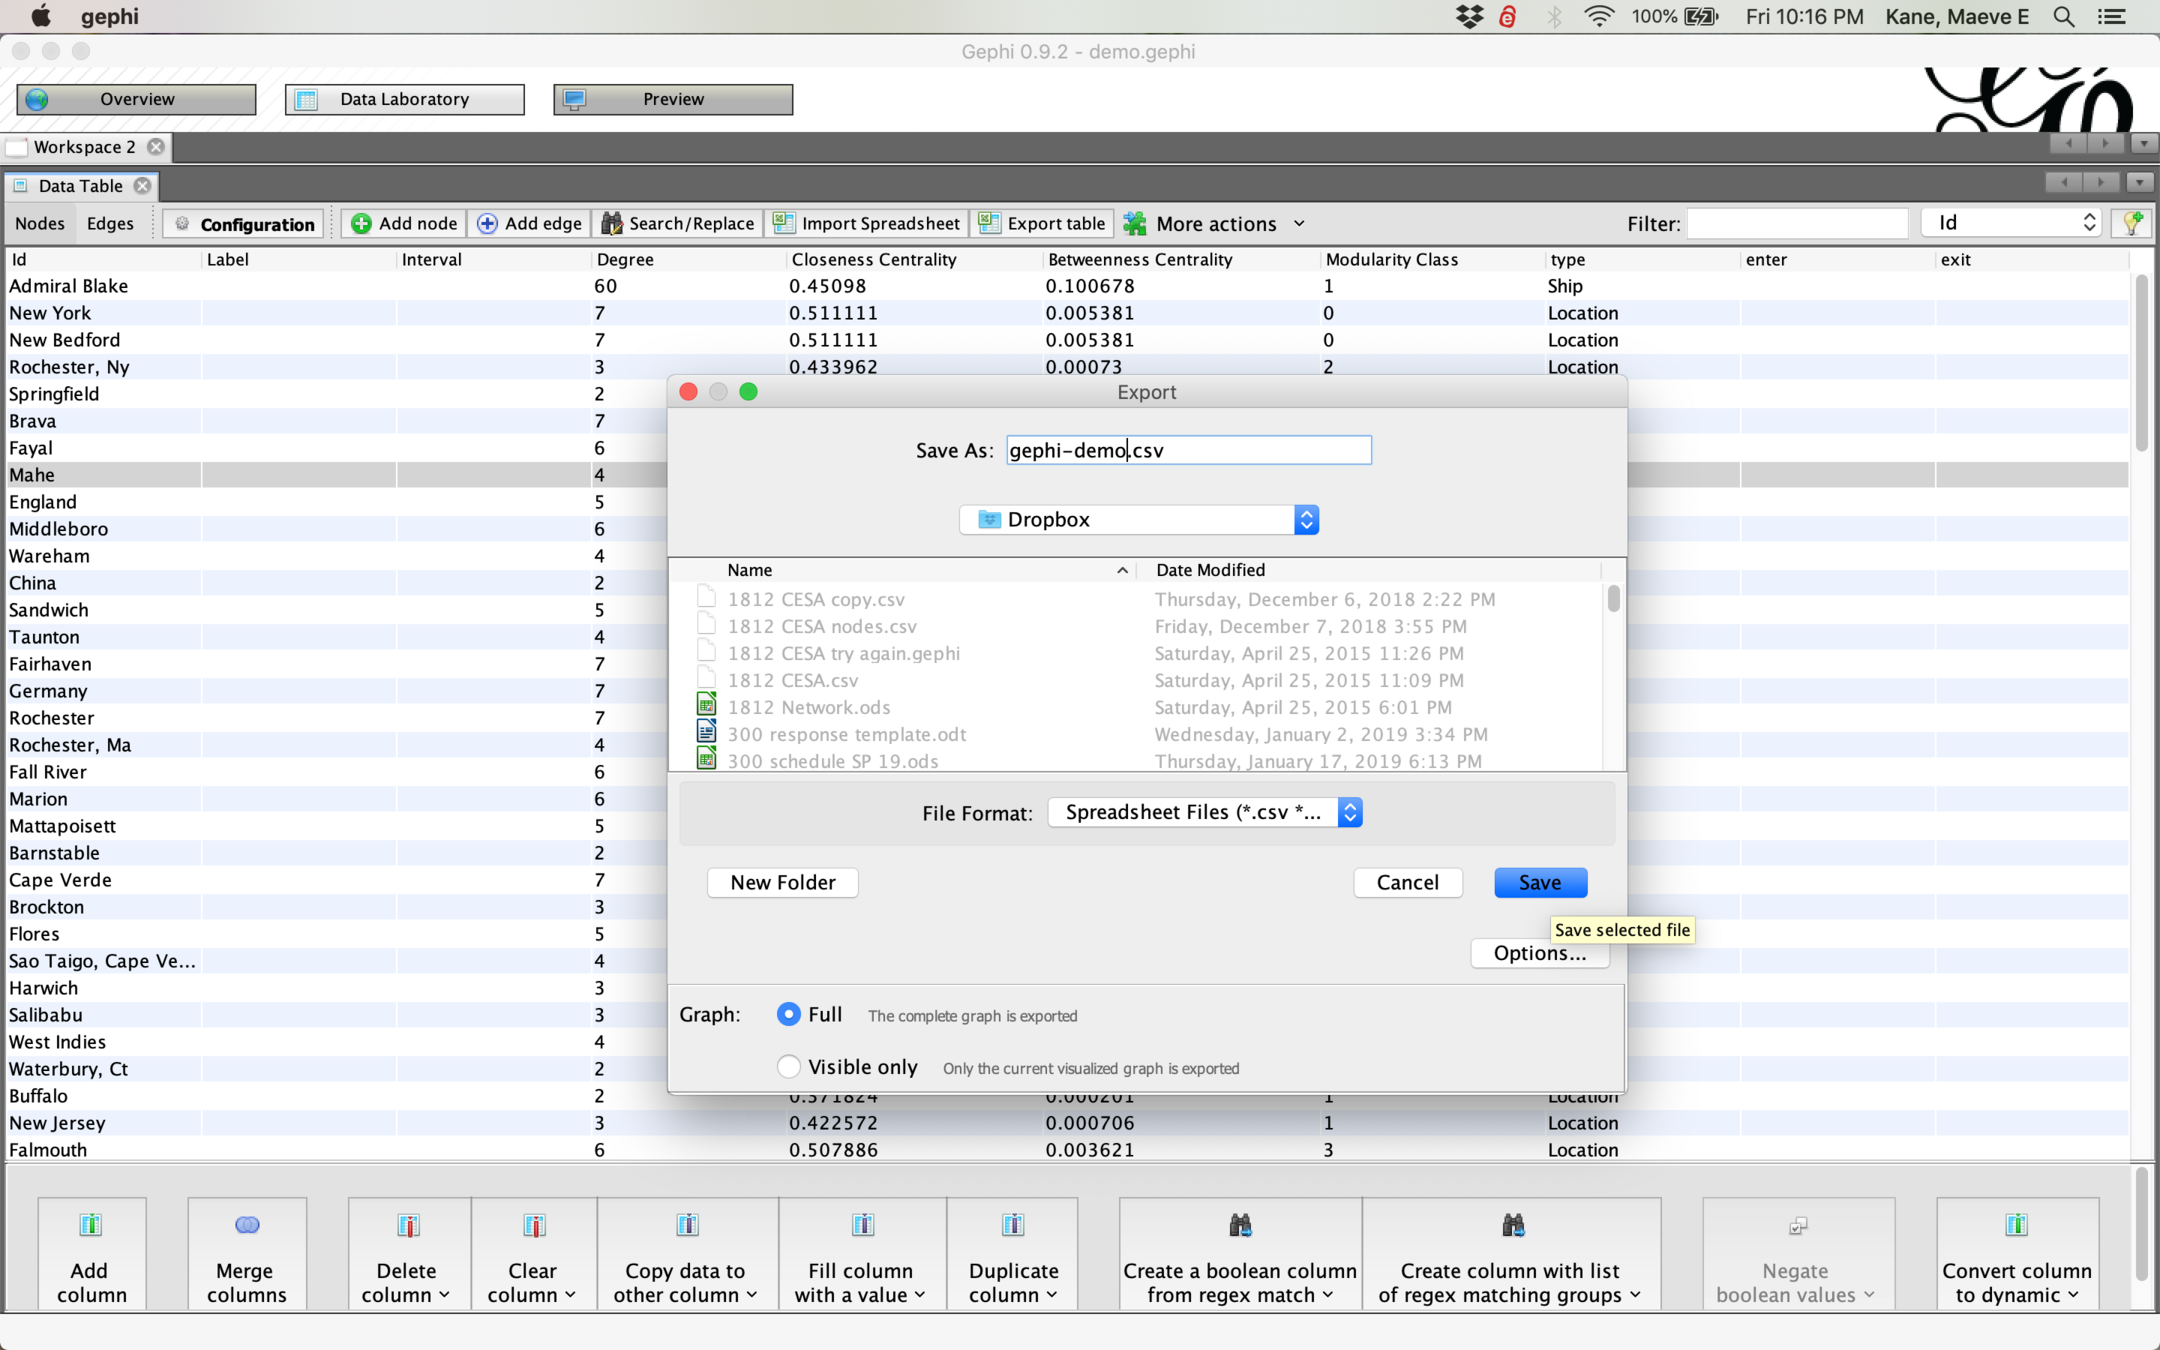Click the Add column icon
2160x1350 pixels.
[x=91, y=1225]
